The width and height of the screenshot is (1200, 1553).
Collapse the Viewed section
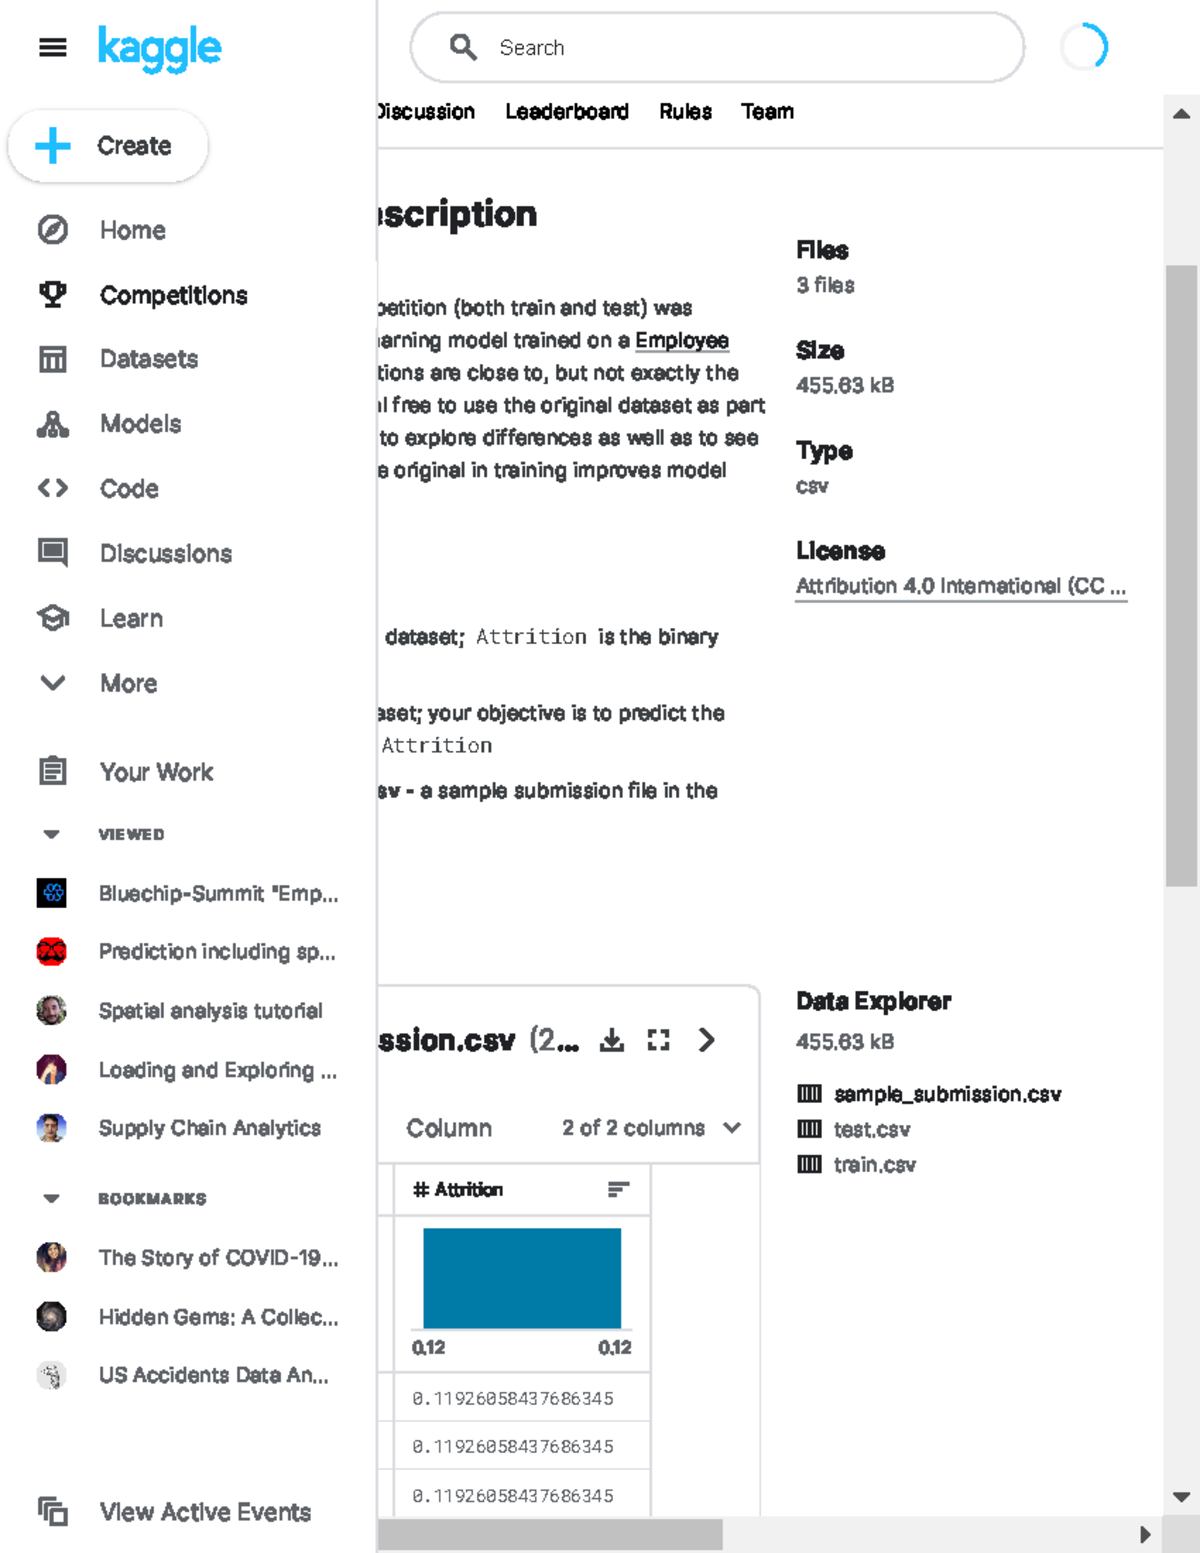pos(52,834)
